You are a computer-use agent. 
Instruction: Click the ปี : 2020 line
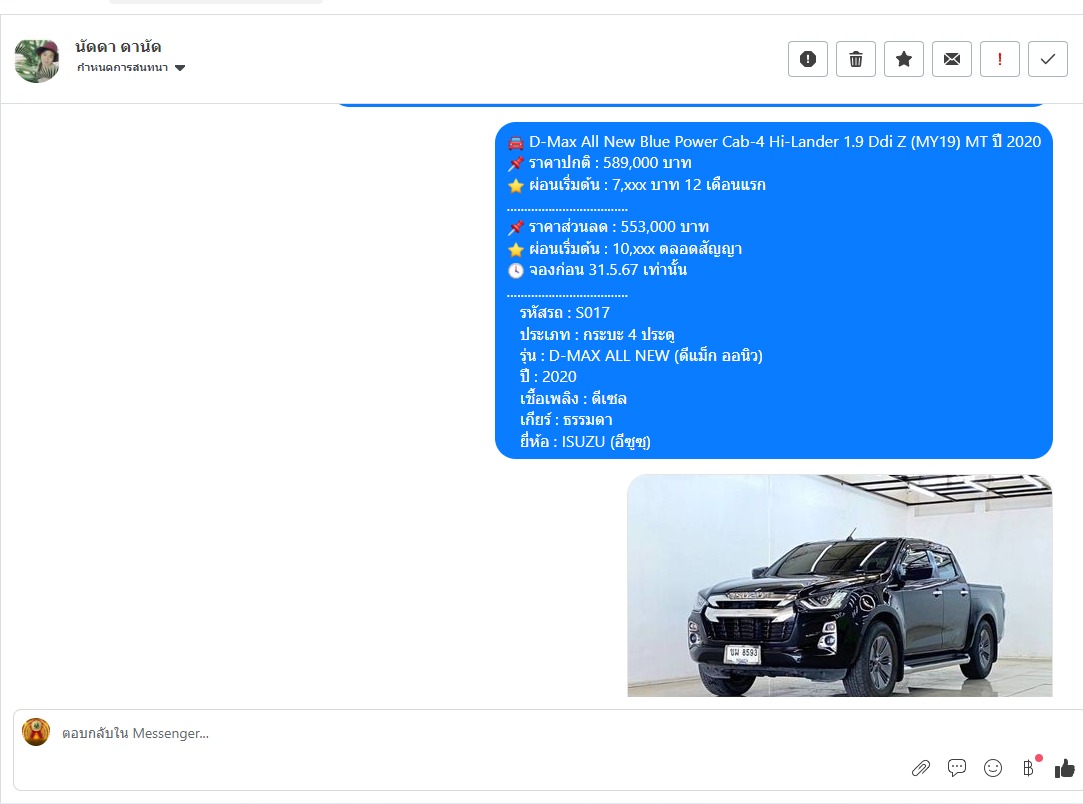(x=548, y=377)
